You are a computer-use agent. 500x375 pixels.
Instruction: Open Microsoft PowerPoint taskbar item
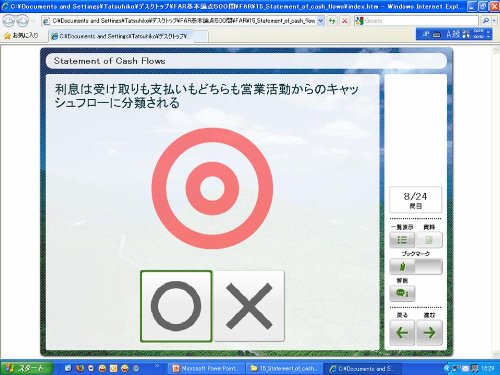[x=206, y=368]
